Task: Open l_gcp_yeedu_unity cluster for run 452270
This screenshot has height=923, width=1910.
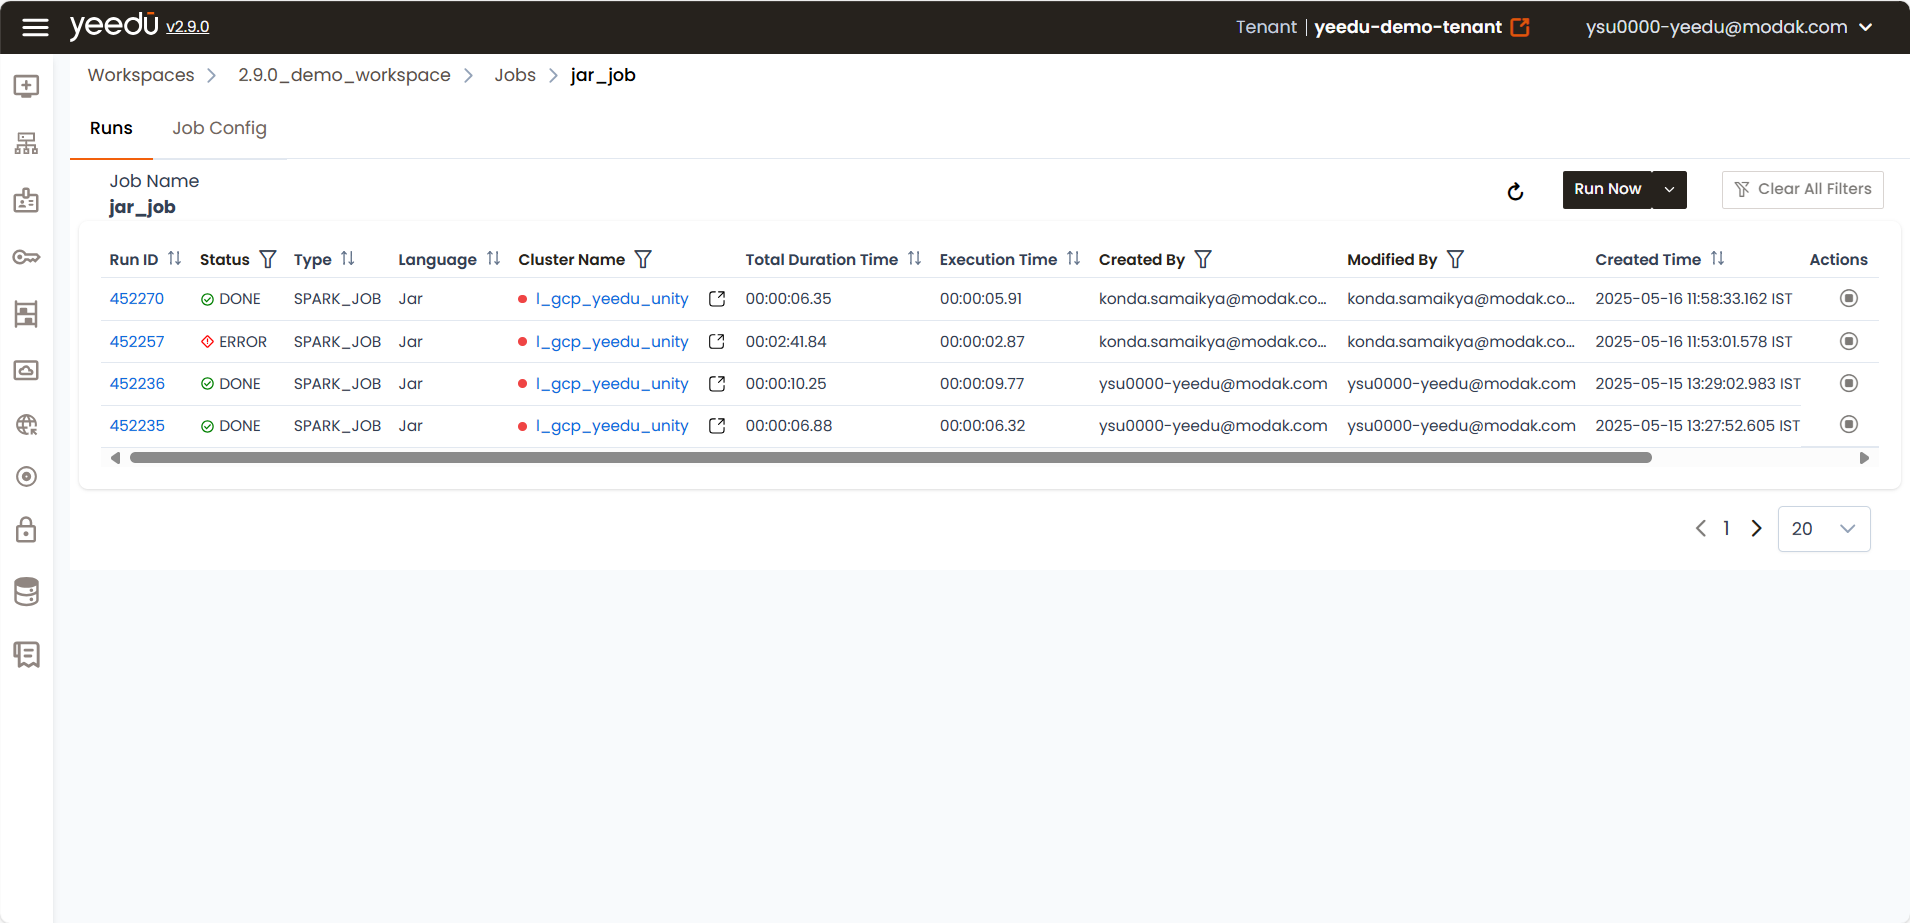Action: 612,299
